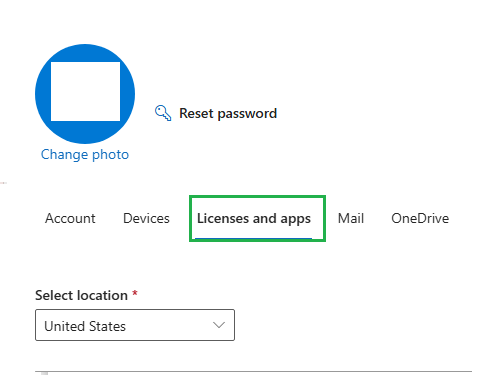Open the OneDrive tab

[420, 219]
